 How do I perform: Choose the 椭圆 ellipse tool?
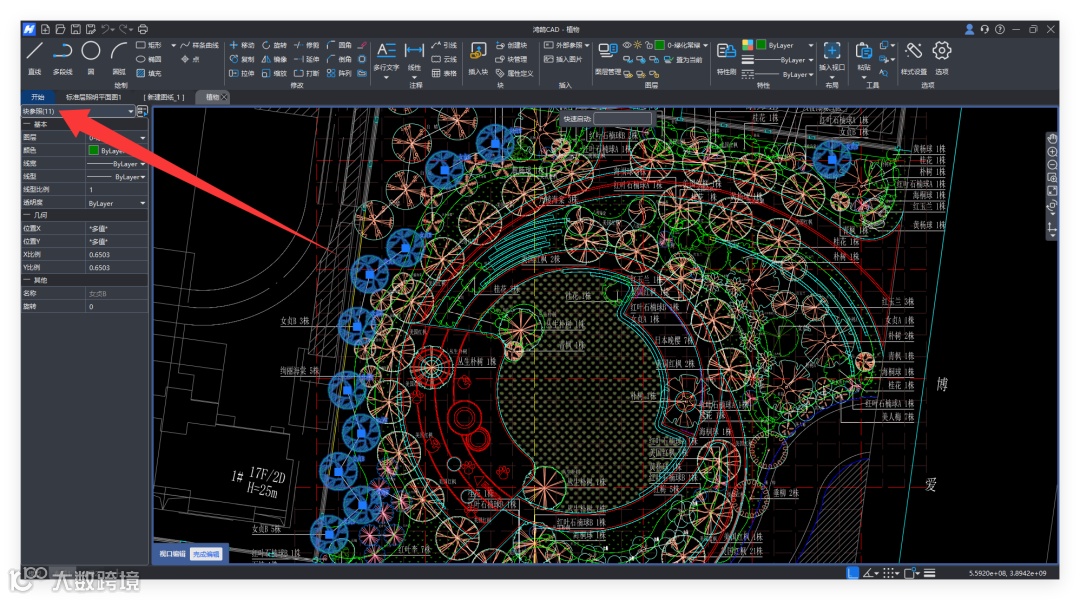[x=149, y=59]
